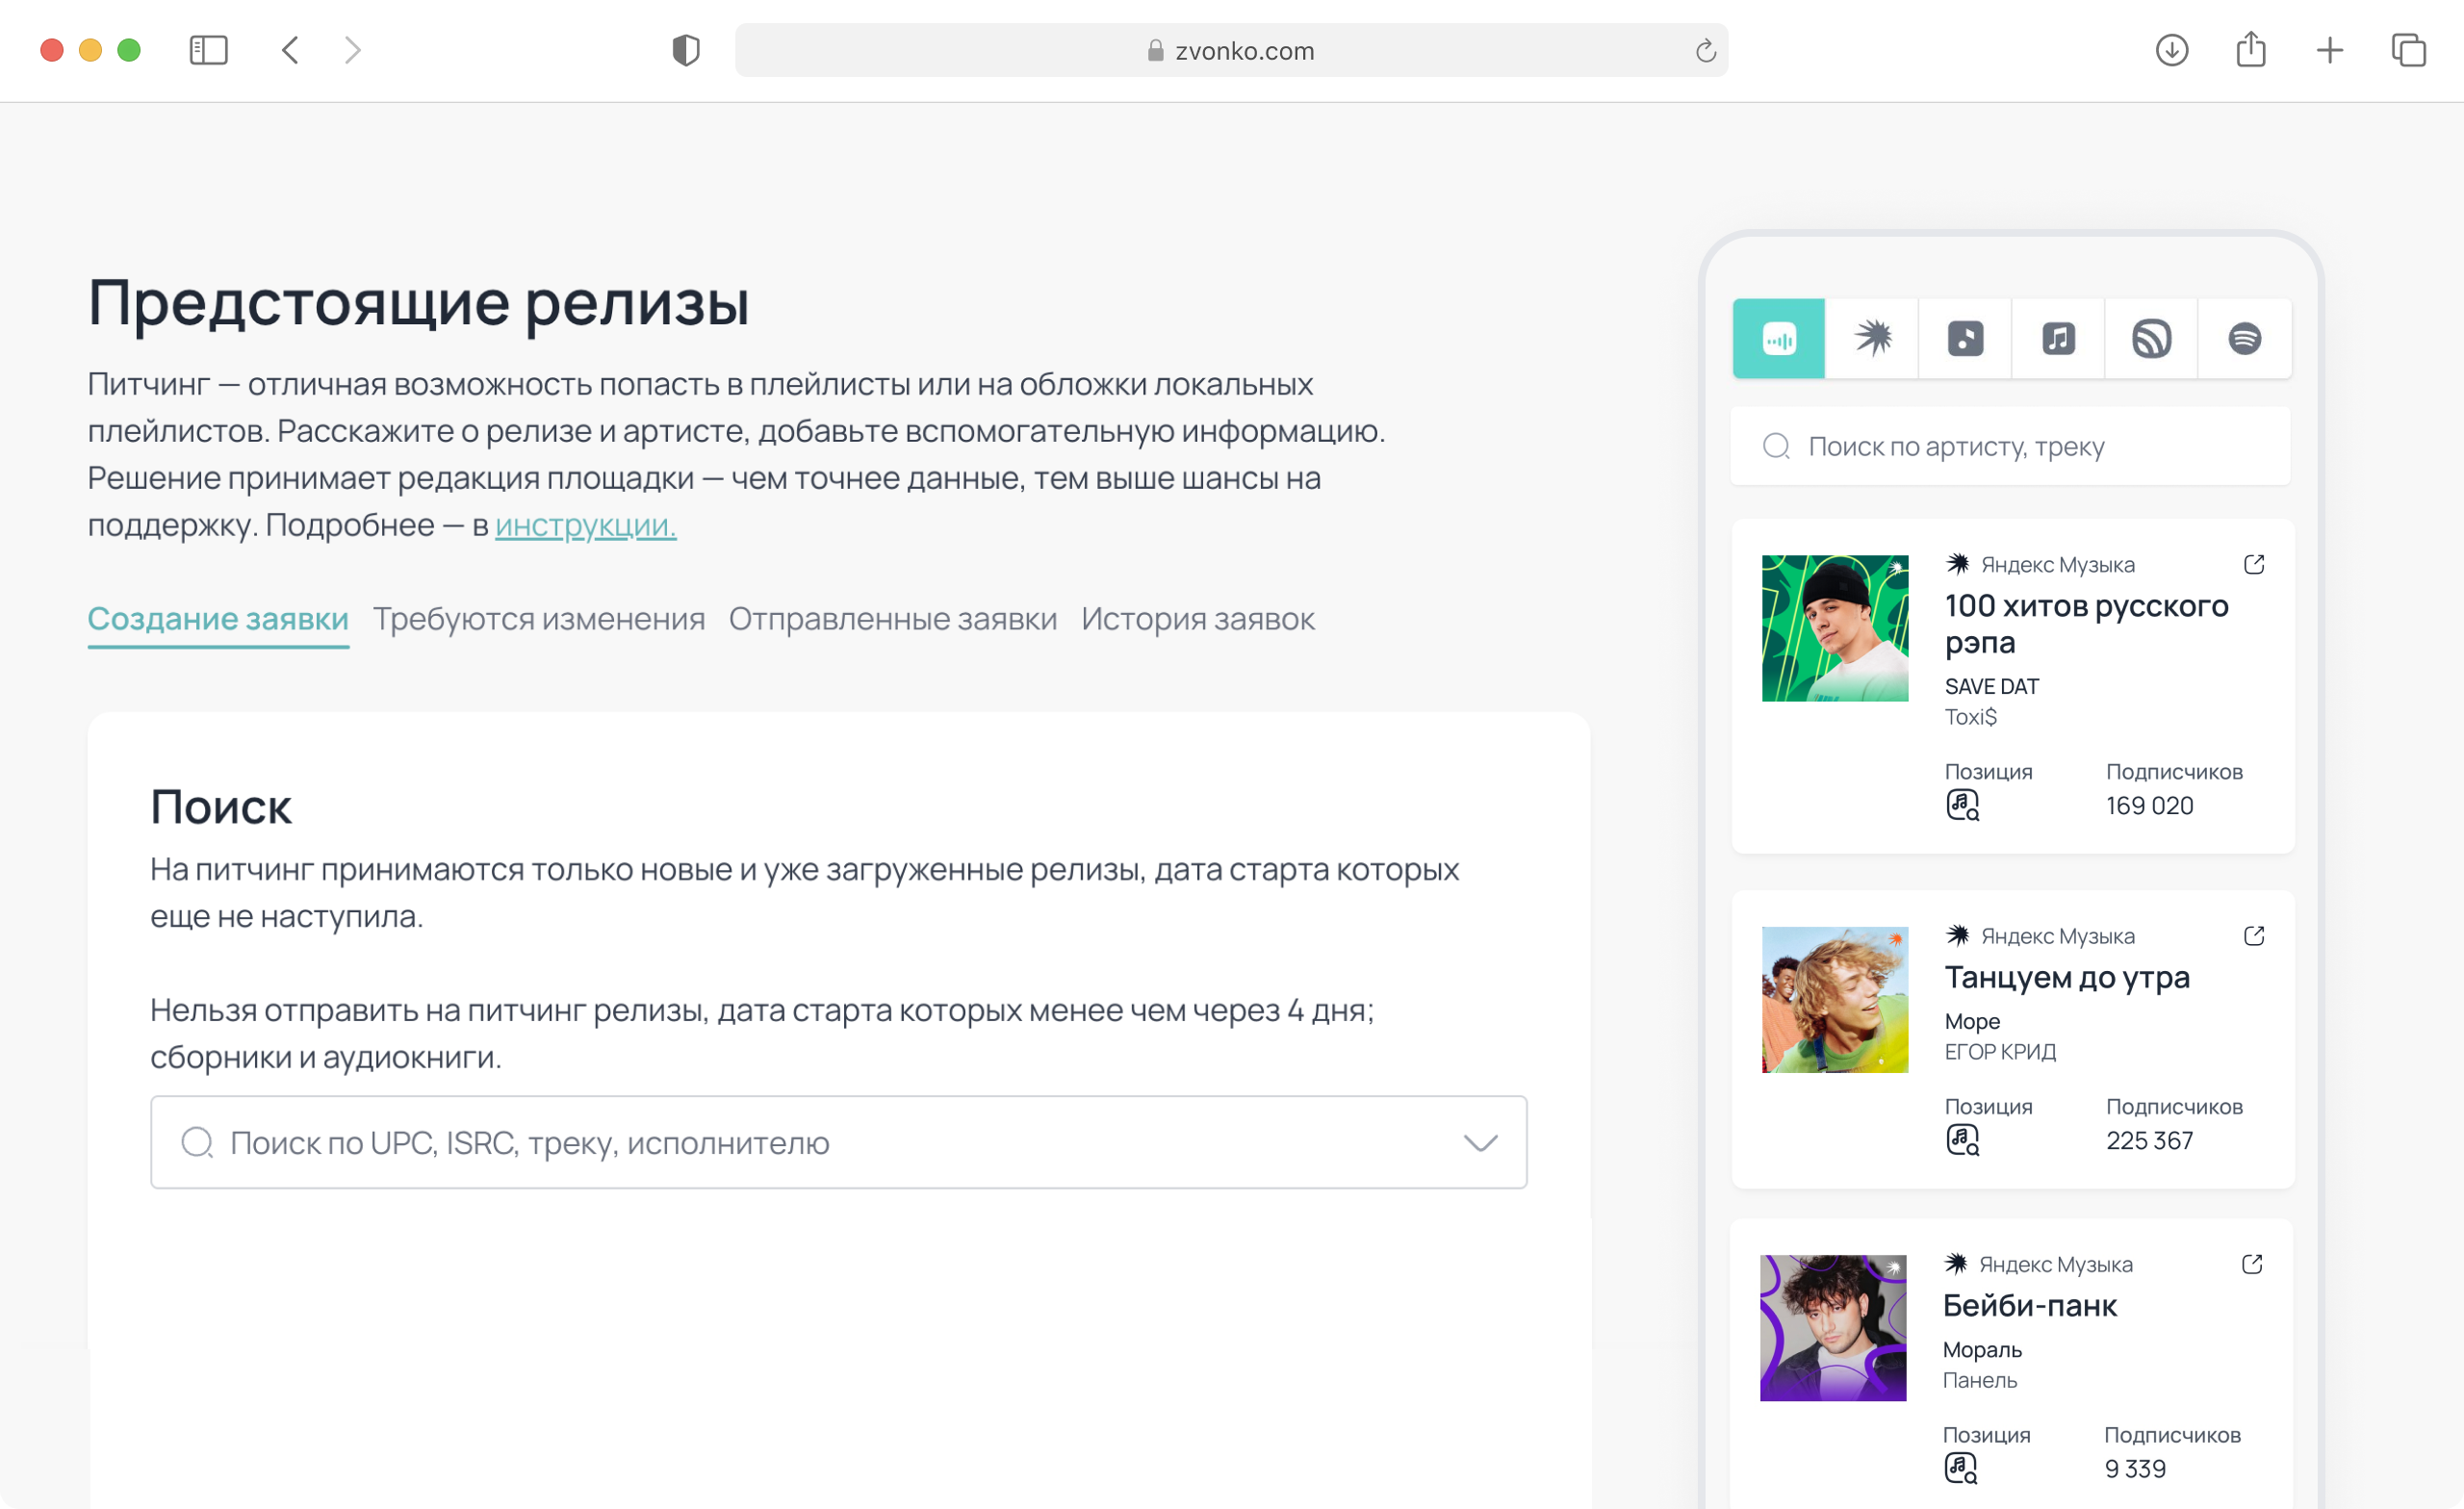
Task: Switch to Требуются изменения tab
Action: 538,619
